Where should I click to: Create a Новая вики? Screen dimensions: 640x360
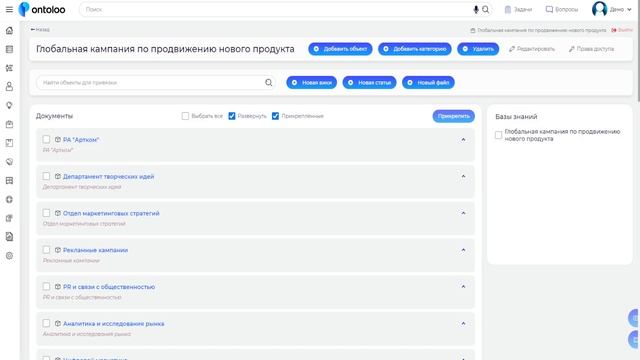[x=311, y=82]
